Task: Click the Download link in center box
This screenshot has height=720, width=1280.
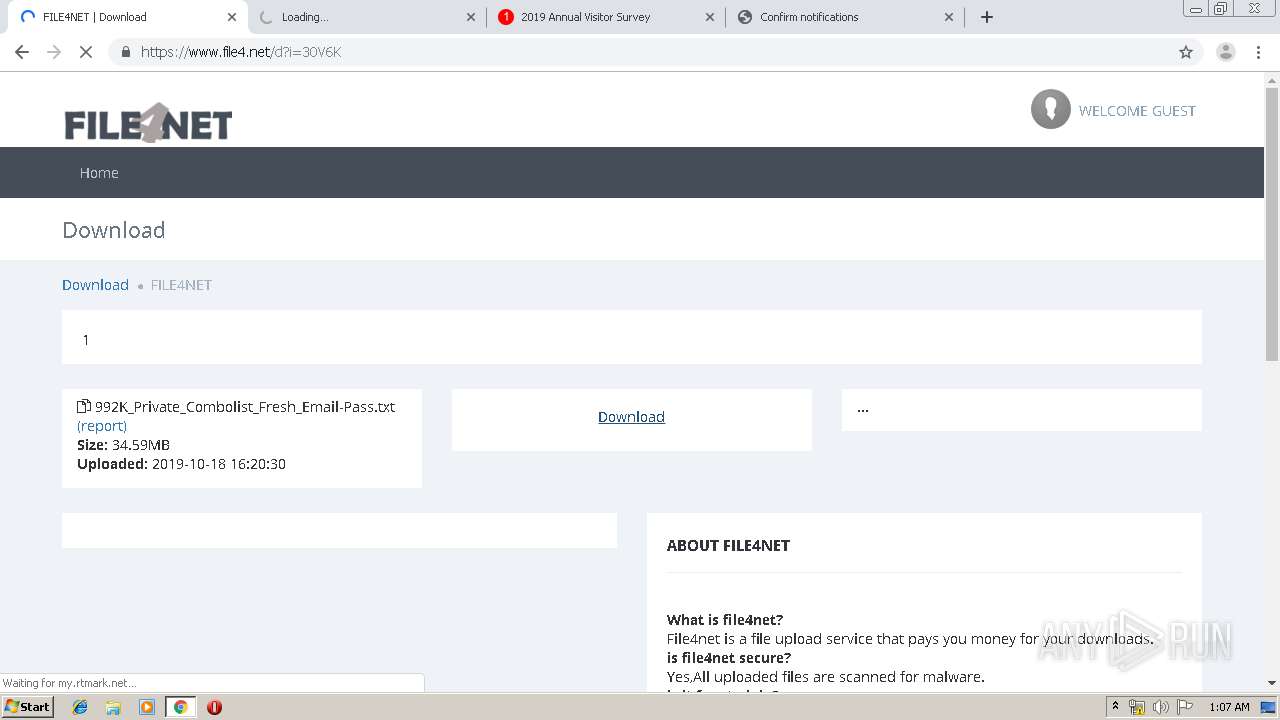Action: click(x=631, y=417)
